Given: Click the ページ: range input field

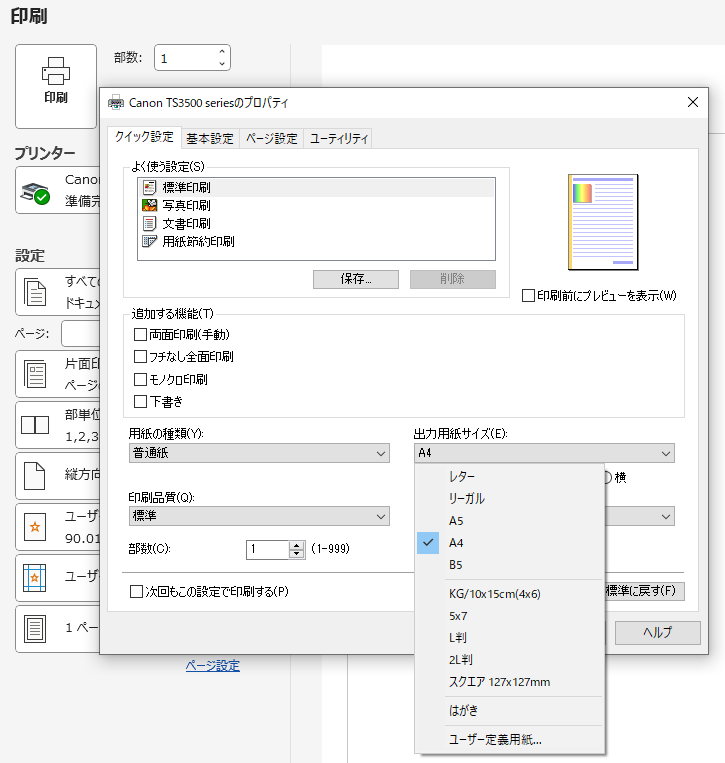Looking at the screenshot, I should click(x=81, y=333).
